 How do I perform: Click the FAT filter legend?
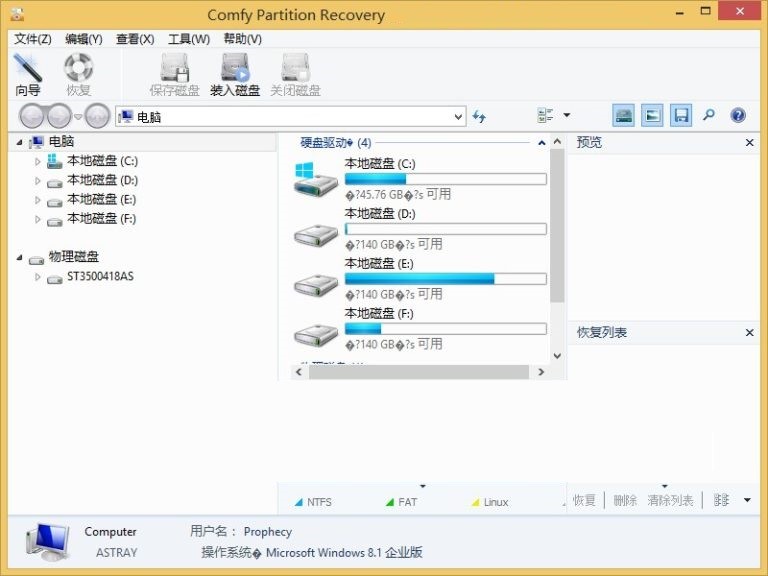click(402, 502)
